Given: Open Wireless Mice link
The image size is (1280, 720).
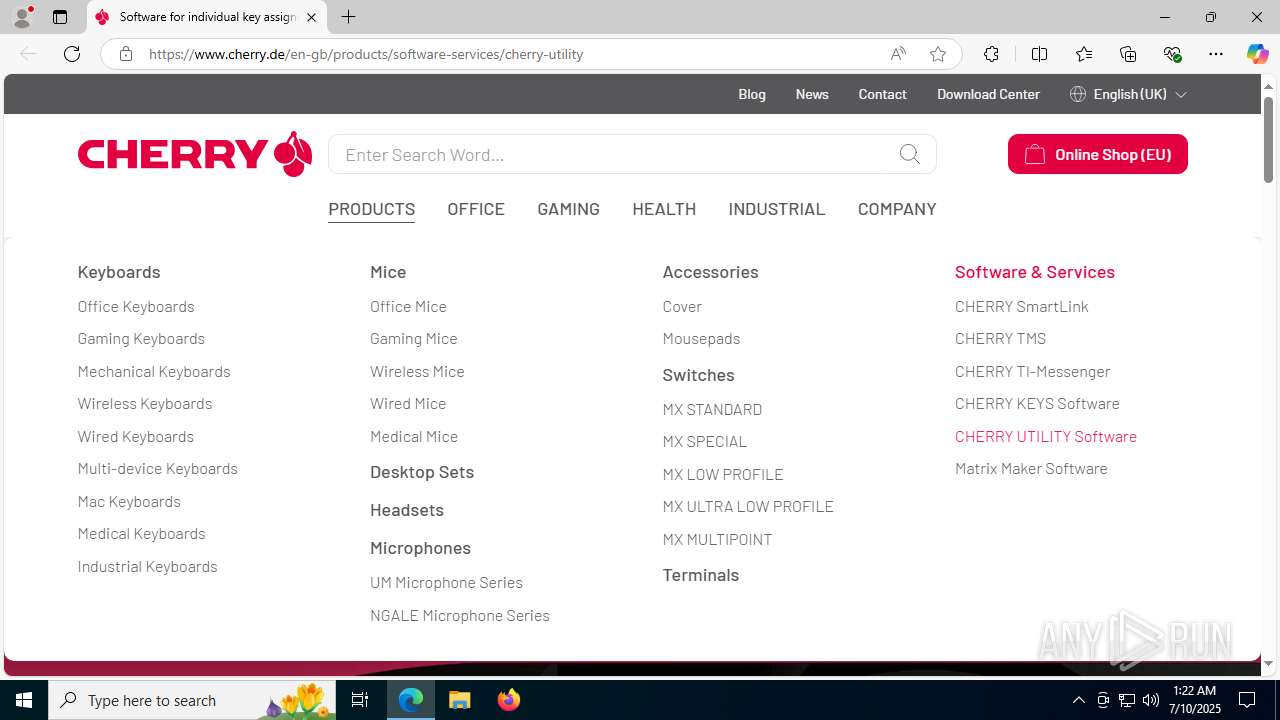Looking at the screenshot, I should pyautogui.click(x=417, y=371).
